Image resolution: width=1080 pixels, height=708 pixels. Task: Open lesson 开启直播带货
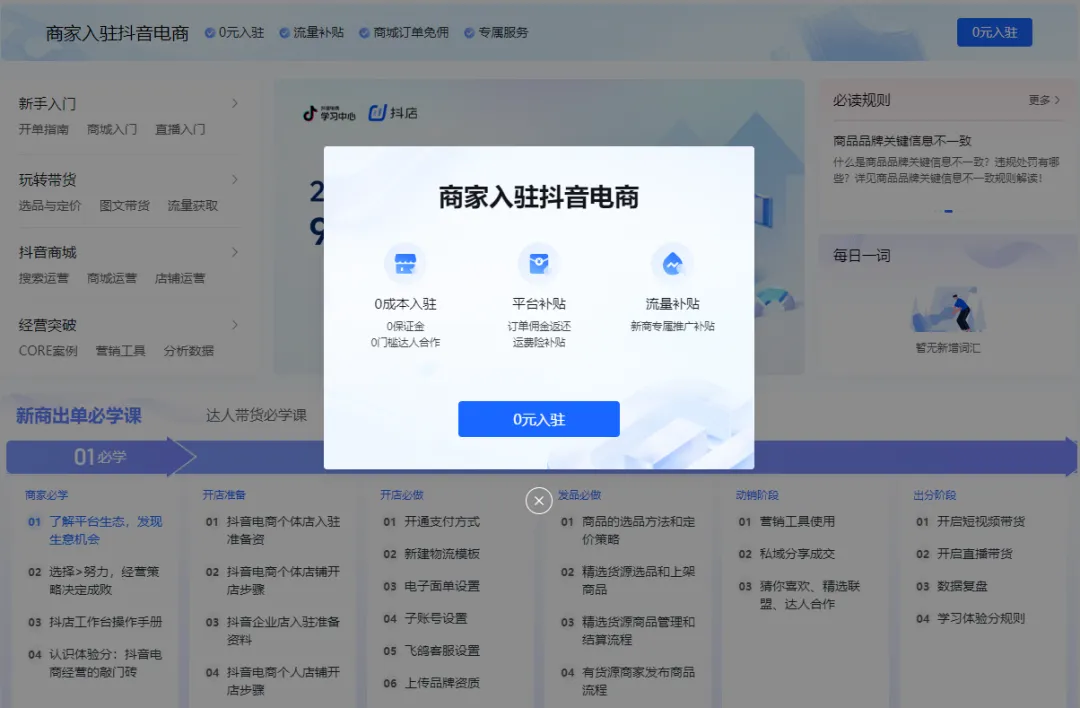pyautogui.click(x=975, y=554)
